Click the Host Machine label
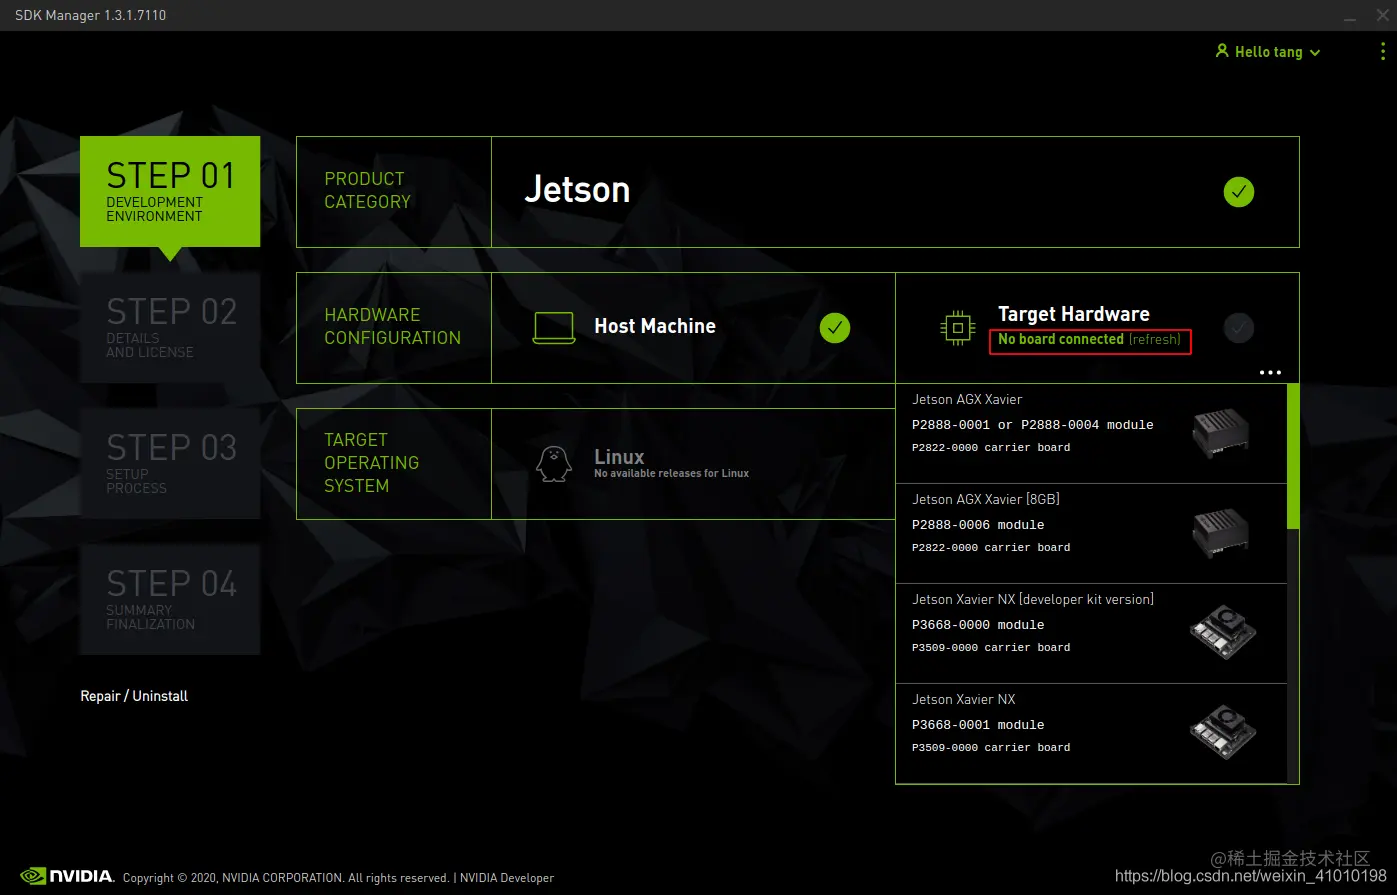 (655, 326)
